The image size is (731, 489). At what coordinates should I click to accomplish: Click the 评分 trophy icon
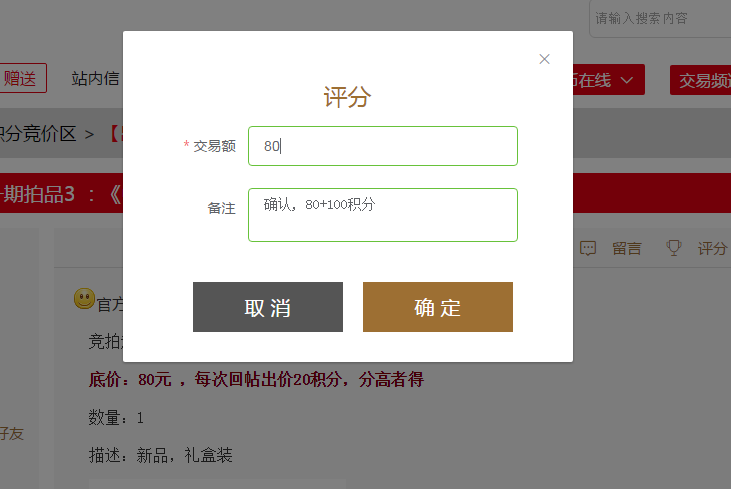[674, 248]
